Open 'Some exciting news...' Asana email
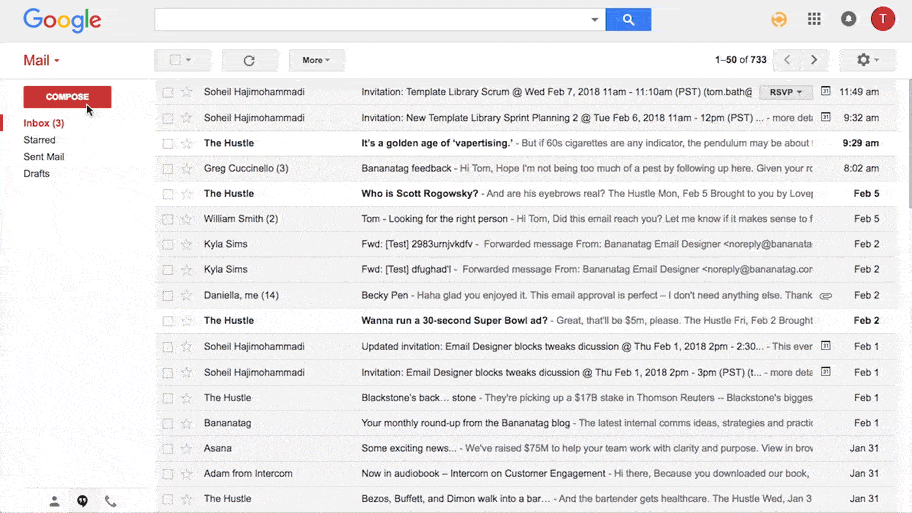This screenshot has width=912, height=513. pyautogui.click(x=525, y=448)
